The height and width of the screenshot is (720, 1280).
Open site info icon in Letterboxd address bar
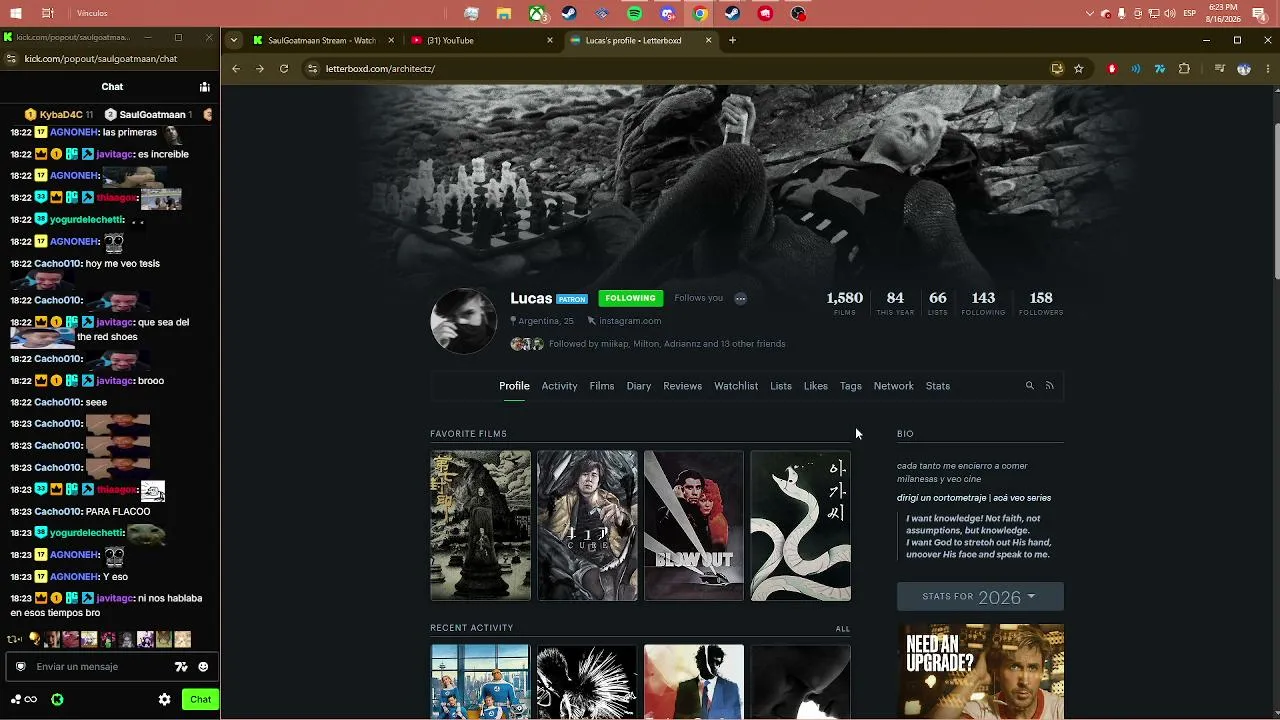coord(312,69)
